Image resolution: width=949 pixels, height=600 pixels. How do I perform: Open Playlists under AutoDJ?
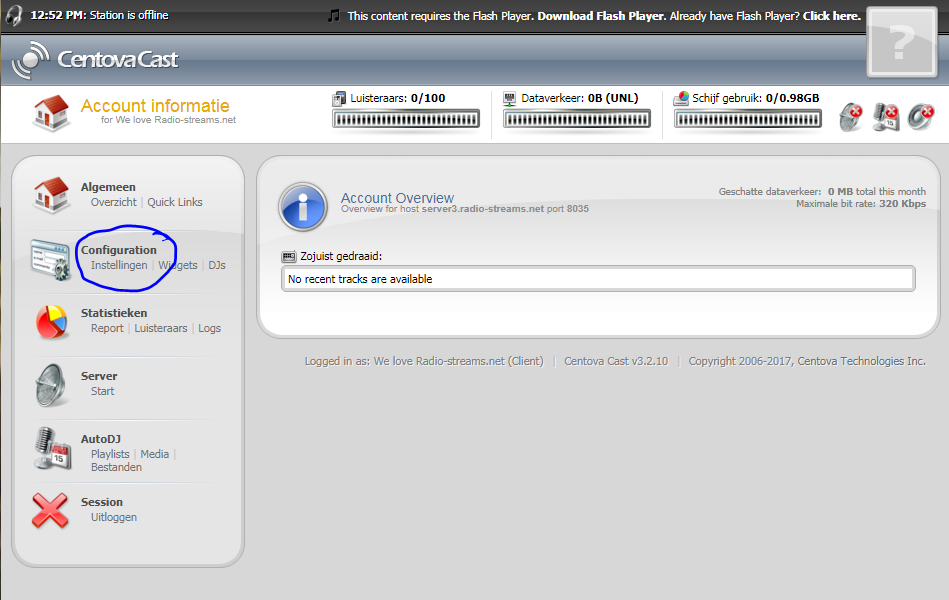click(x=110, y=454)
